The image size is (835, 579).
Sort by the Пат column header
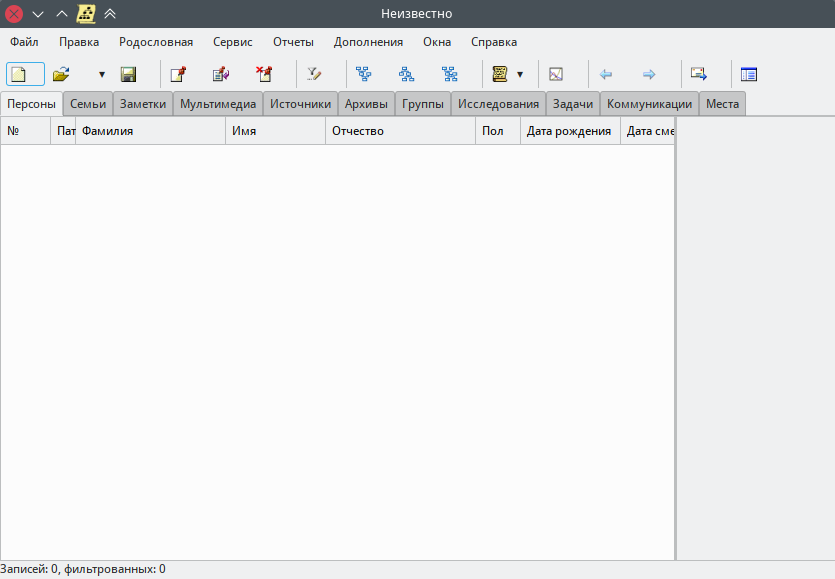(x=63, y=131)
